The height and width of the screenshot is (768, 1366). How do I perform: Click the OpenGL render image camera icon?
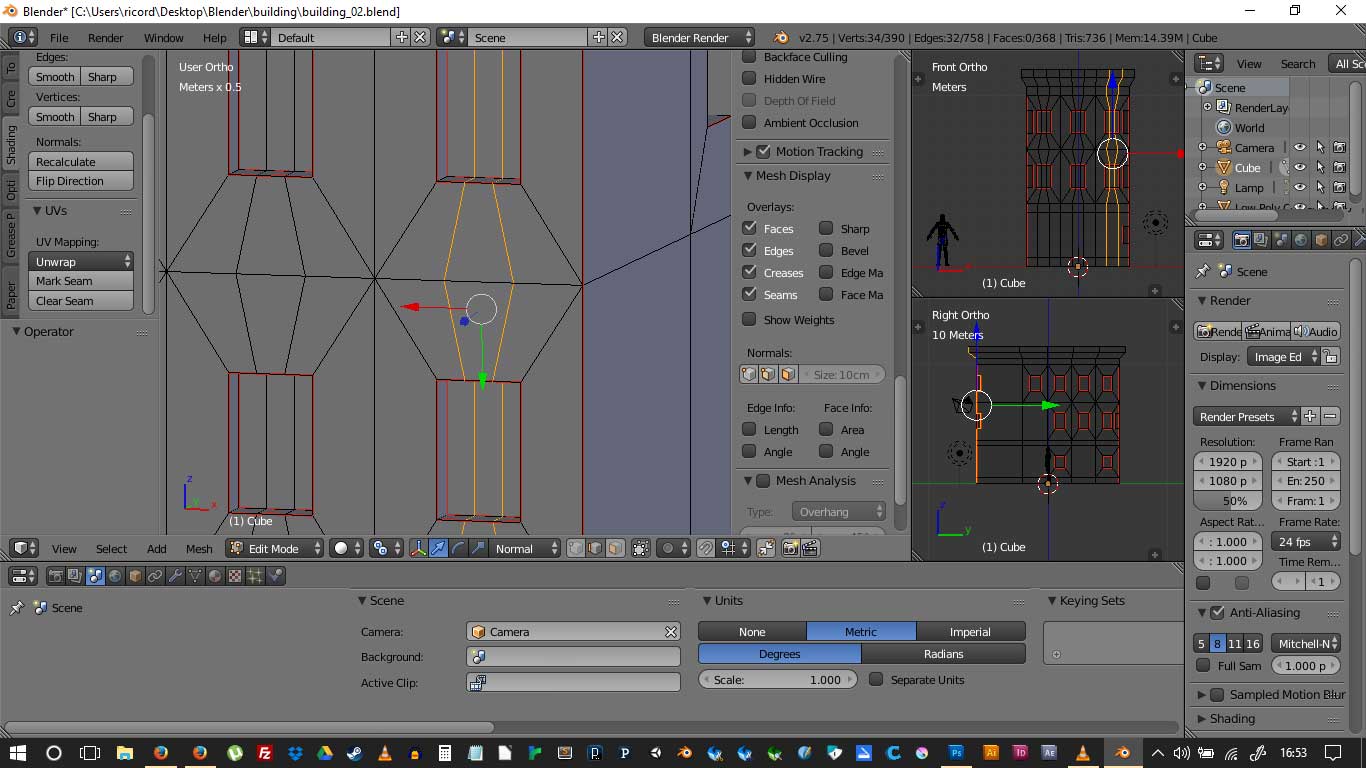point(791,548)
